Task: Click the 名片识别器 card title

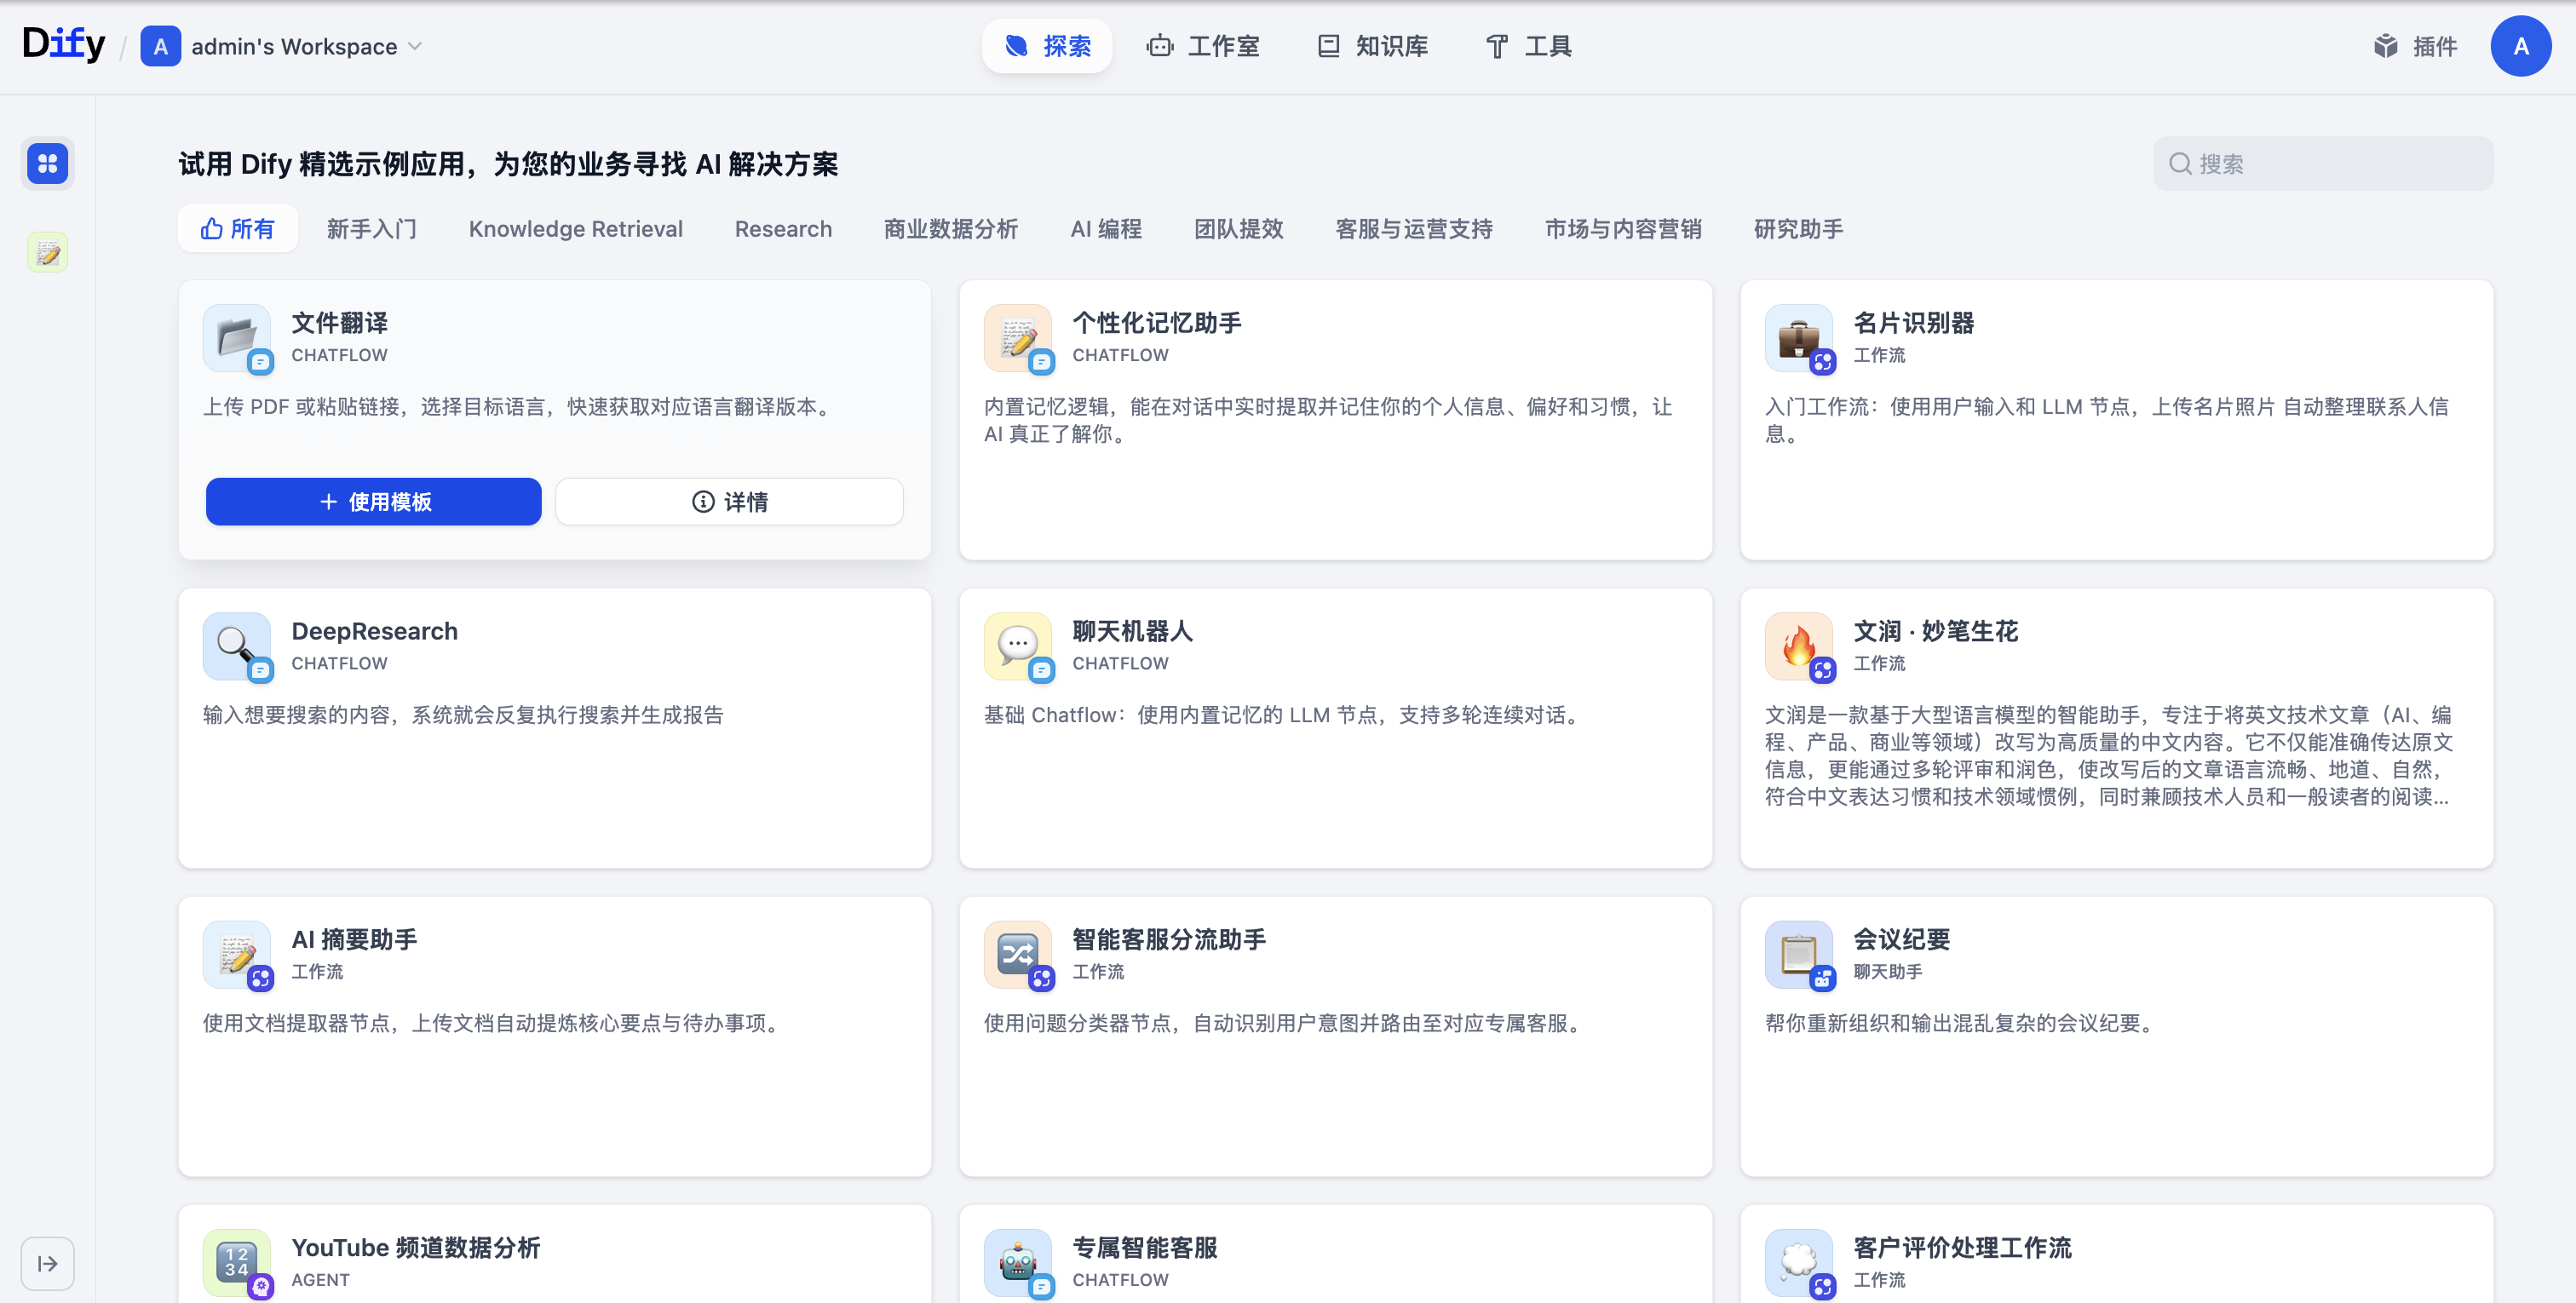Action: click(x=1914, y=323)
